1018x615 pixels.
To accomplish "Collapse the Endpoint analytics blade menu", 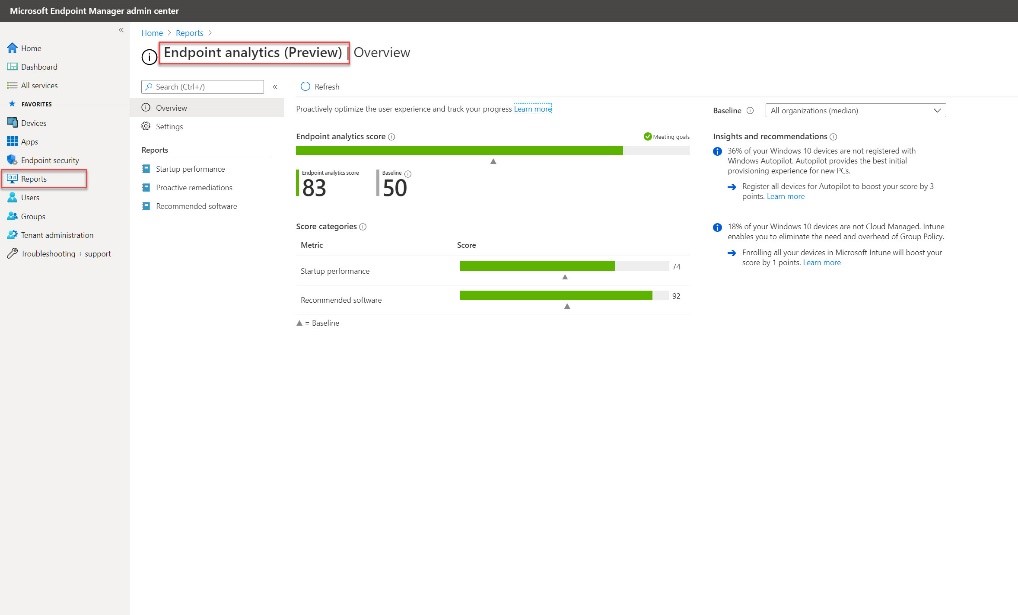I will tap(275, 86).
